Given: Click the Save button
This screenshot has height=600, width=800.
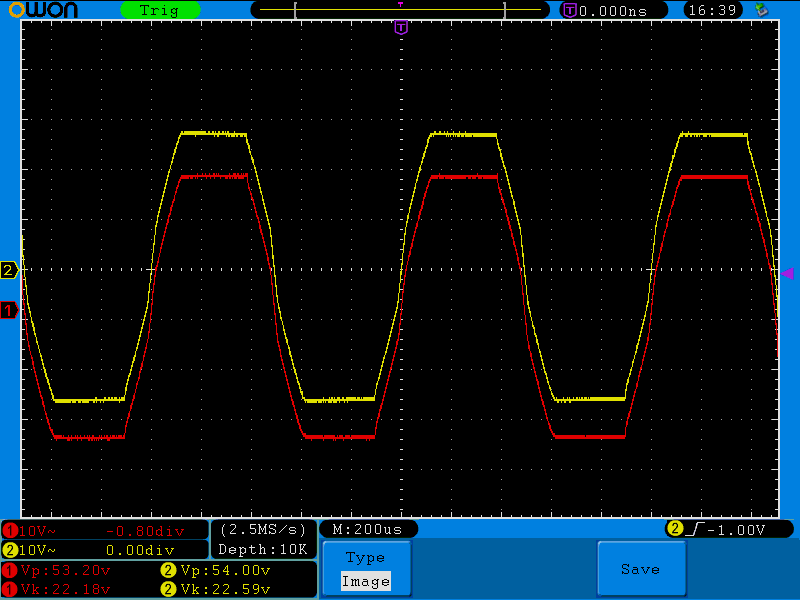Looking at the screenshot, I should (641, 568).
